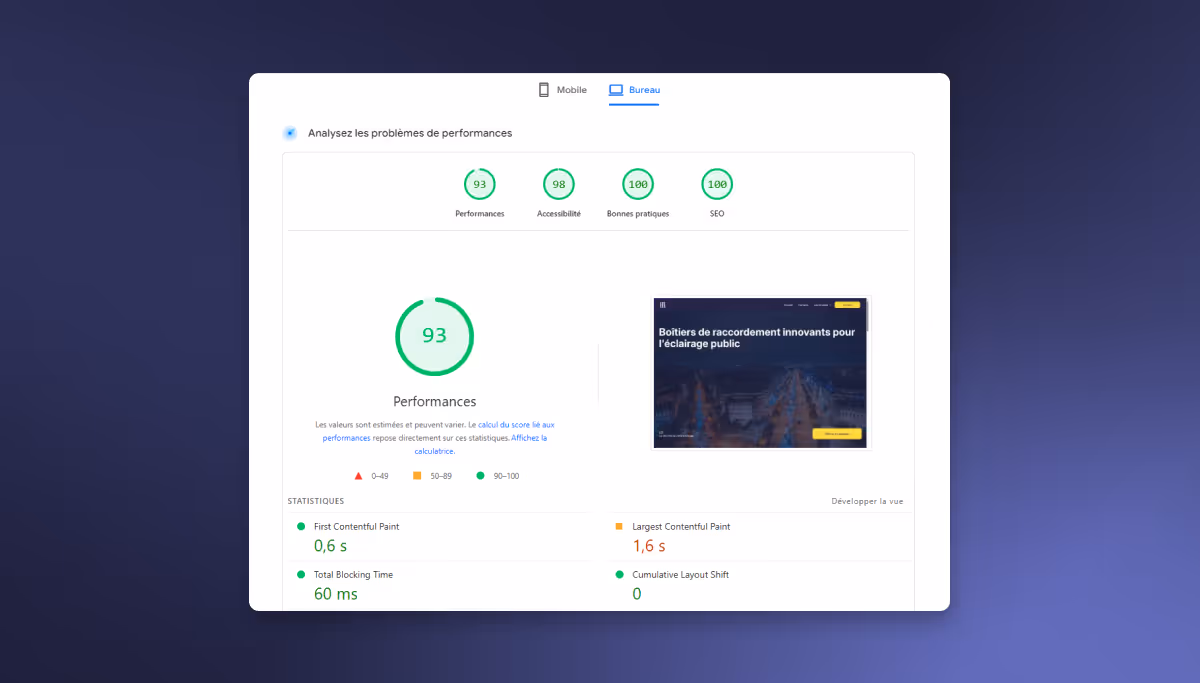Viewport: 1200px width, 683px height.
Task: Expand the view with Développer la vue
Action: click(866, 500)
